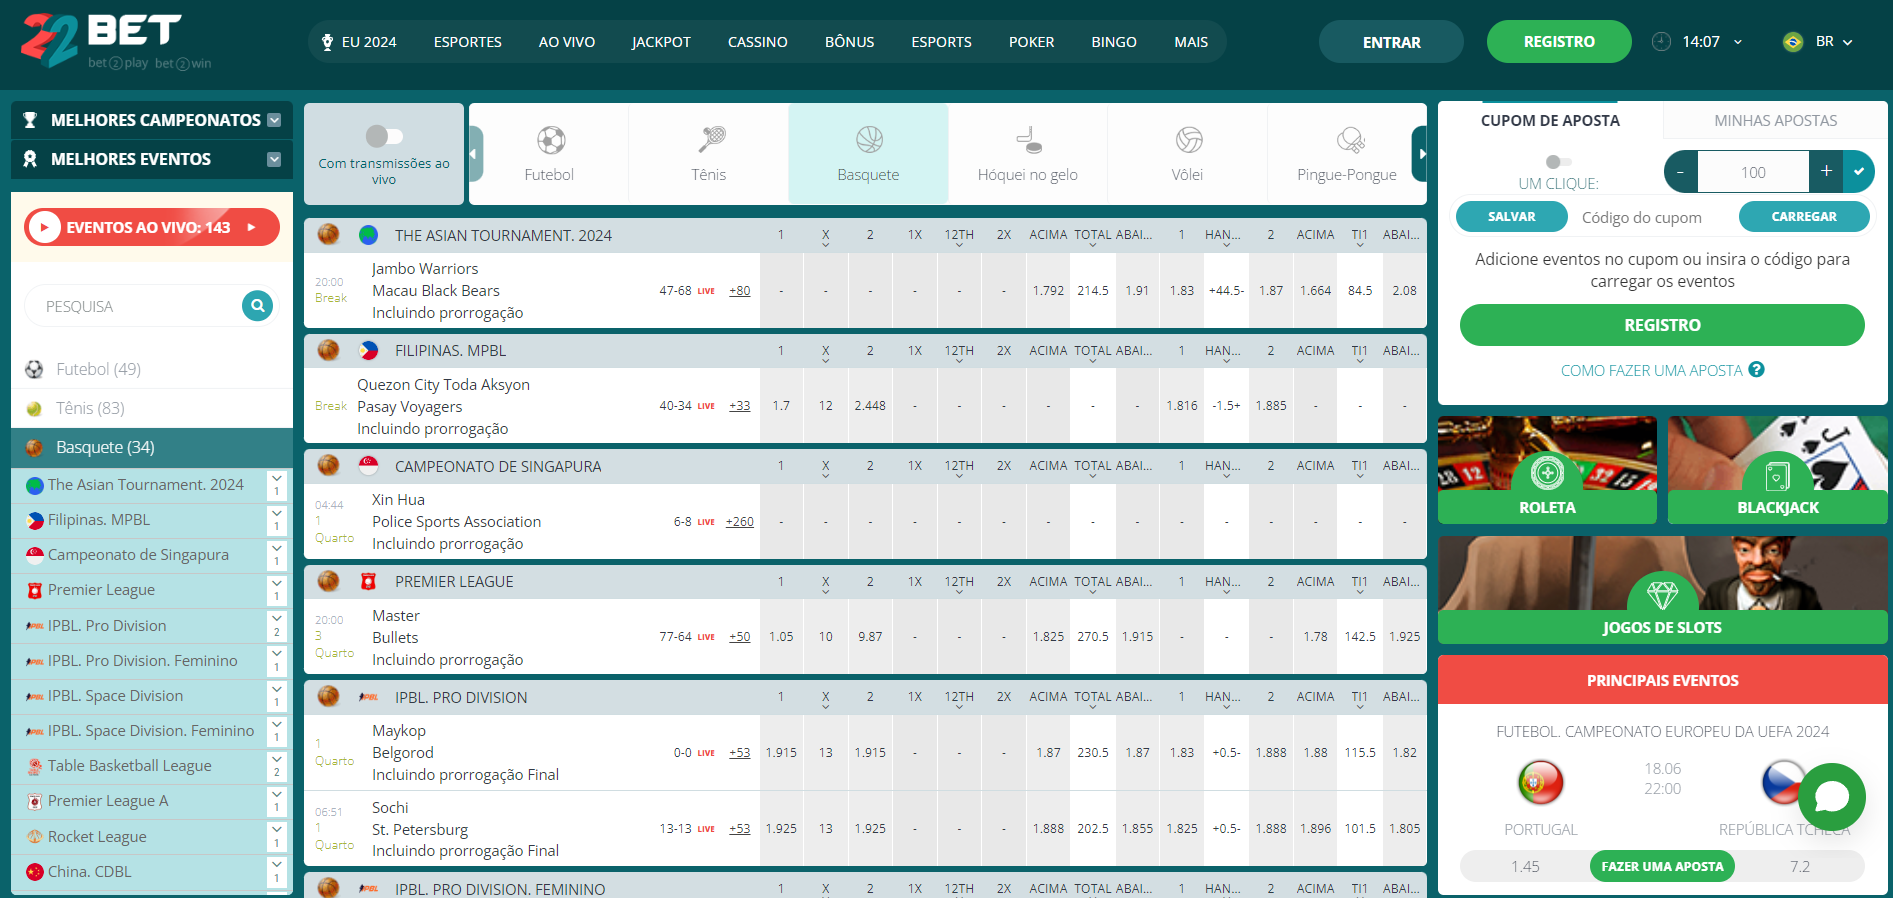Click the Portugal flag icon
Screen dimensions: 1893x898
coord(1541,783)
